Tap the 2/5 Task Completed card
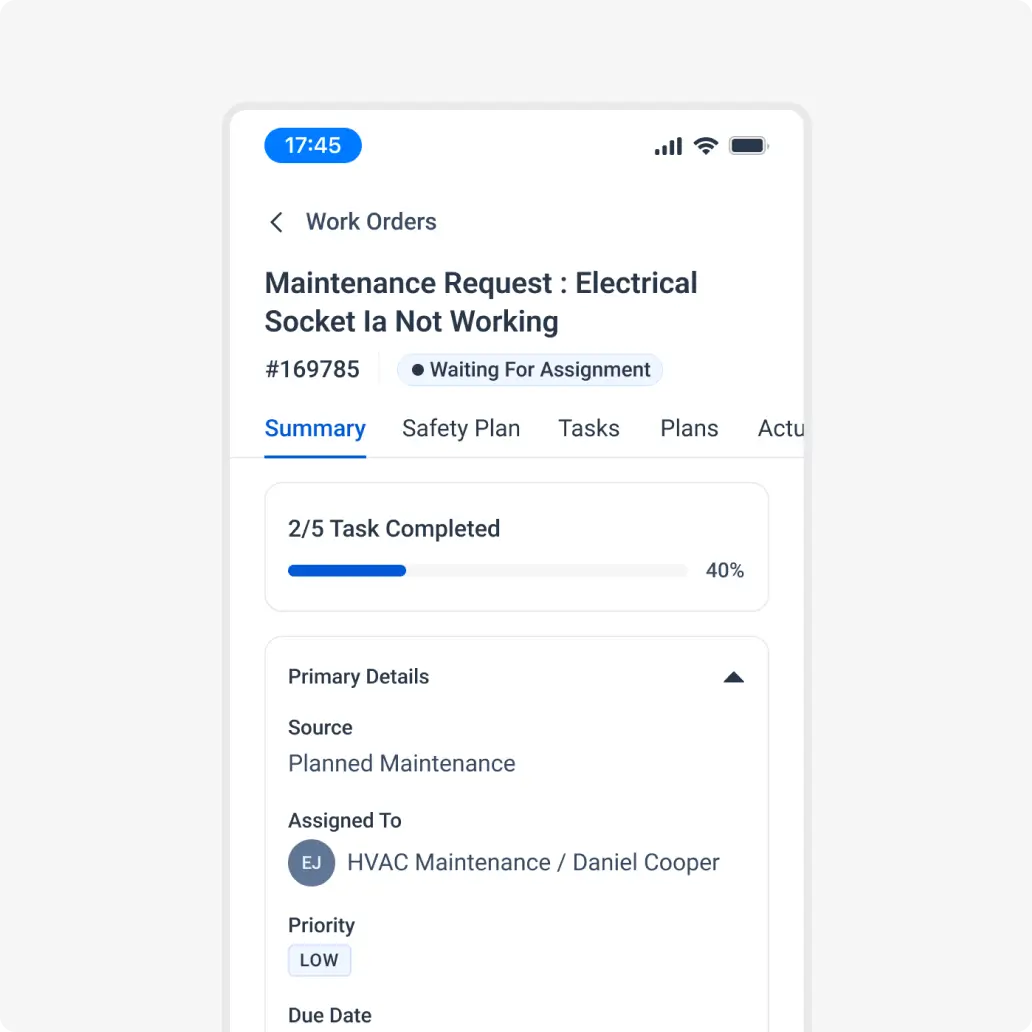Screen dimensions: 1032x1032 coord(516,546)
